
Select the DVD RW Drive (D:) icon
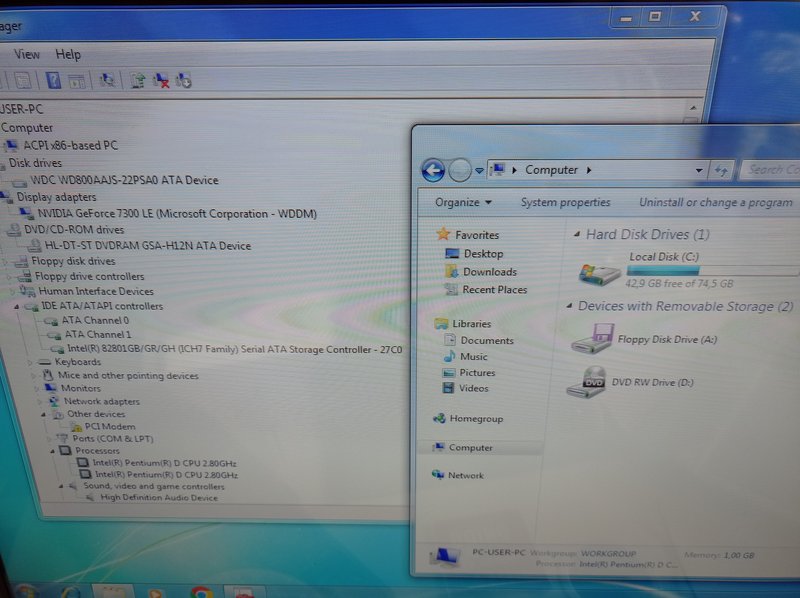click(586, 382)
